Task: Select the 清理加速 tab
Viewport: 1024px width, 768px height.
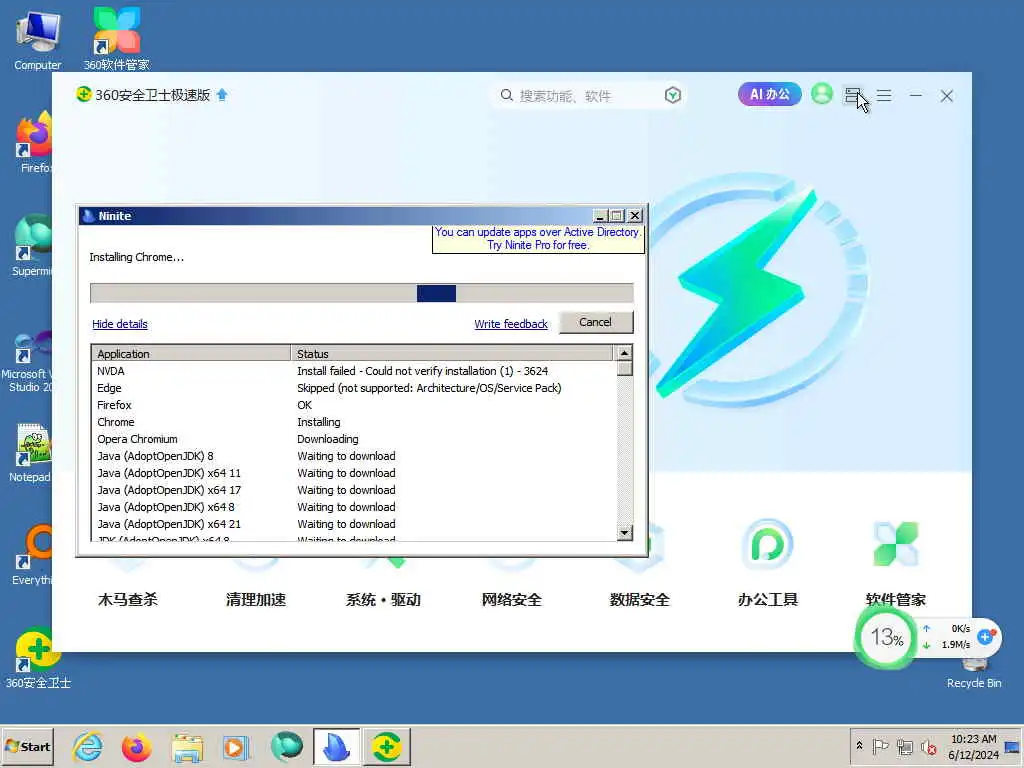Action: point(255,600)
